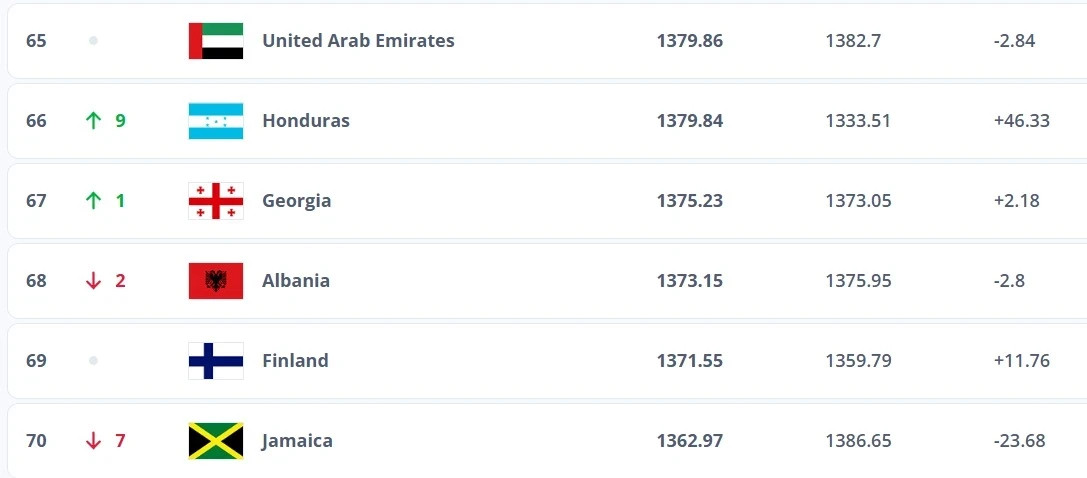Select Finland previous points 1359.79
The height and width of the screenshot is (478, 1087).
point(858,361)
